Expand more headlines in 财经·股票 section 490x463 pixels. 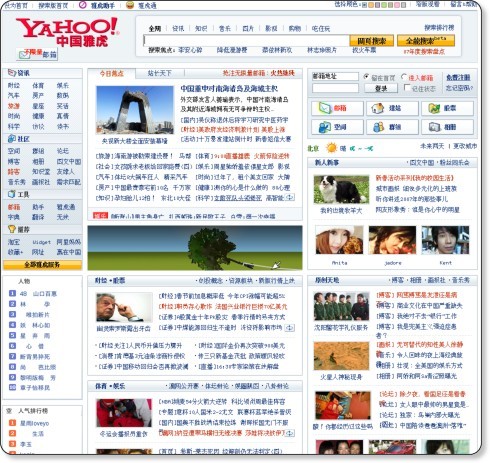pos(290,328)
